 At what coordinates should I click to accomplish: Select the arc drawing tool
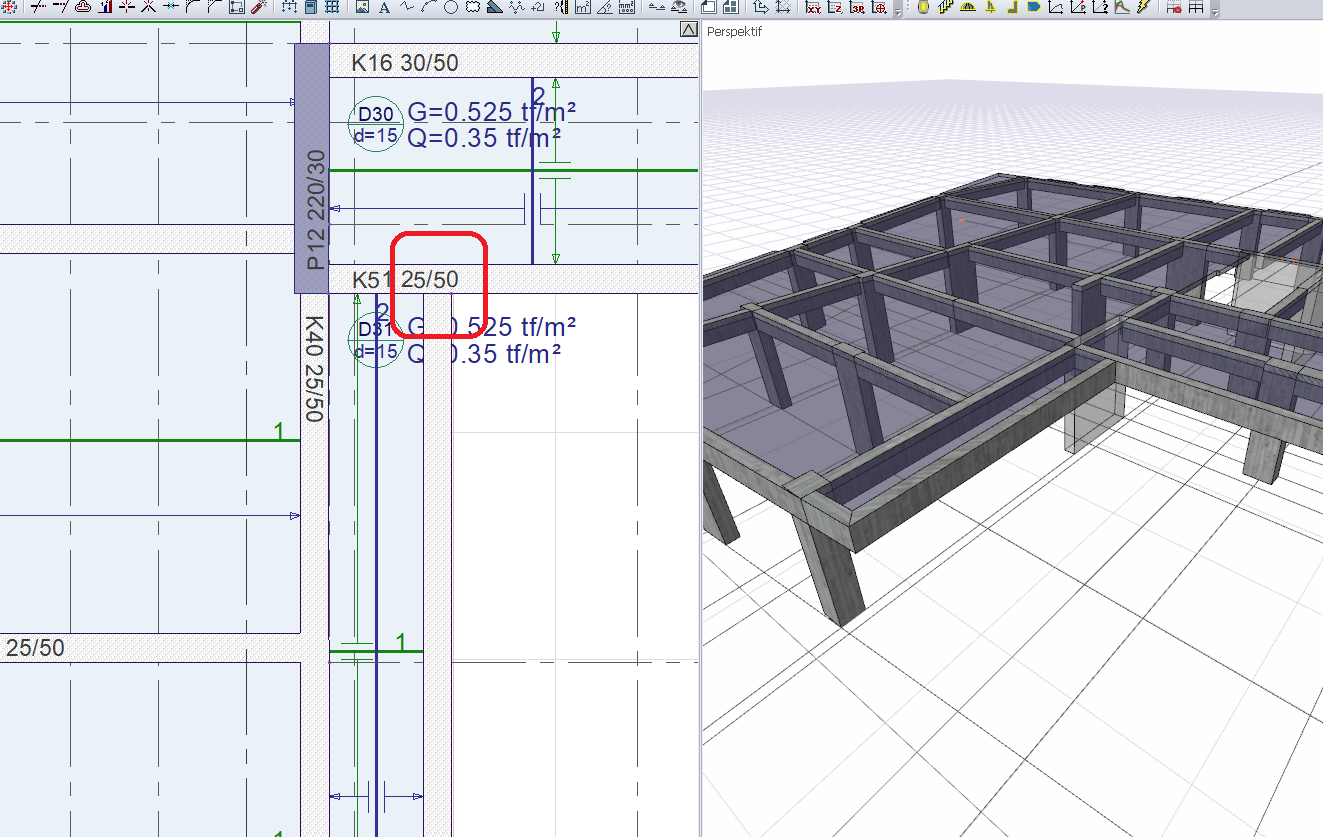[x=429, y=7]
